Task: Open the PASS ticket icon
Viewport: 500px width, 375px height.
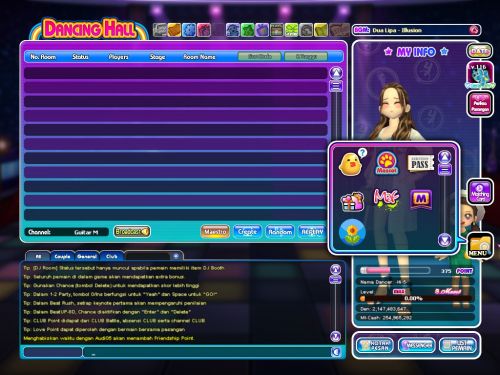Action: point(421,163)
